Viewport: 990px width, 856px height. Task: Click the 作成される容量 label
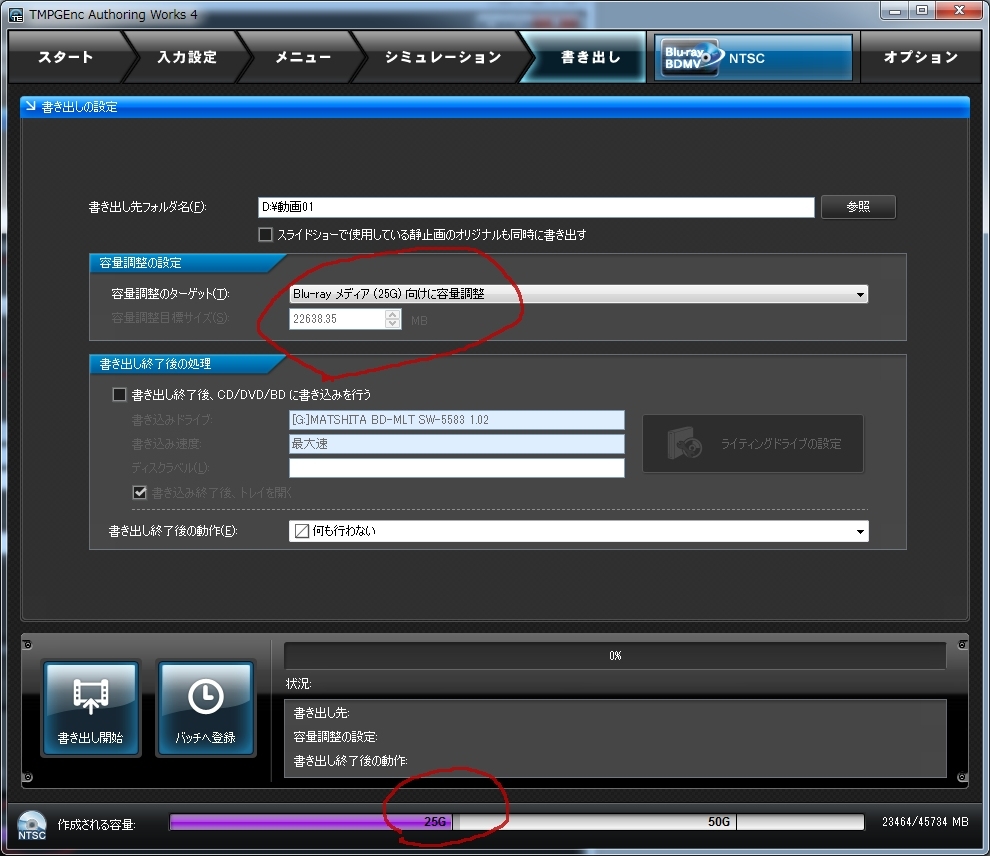point(96,824)
